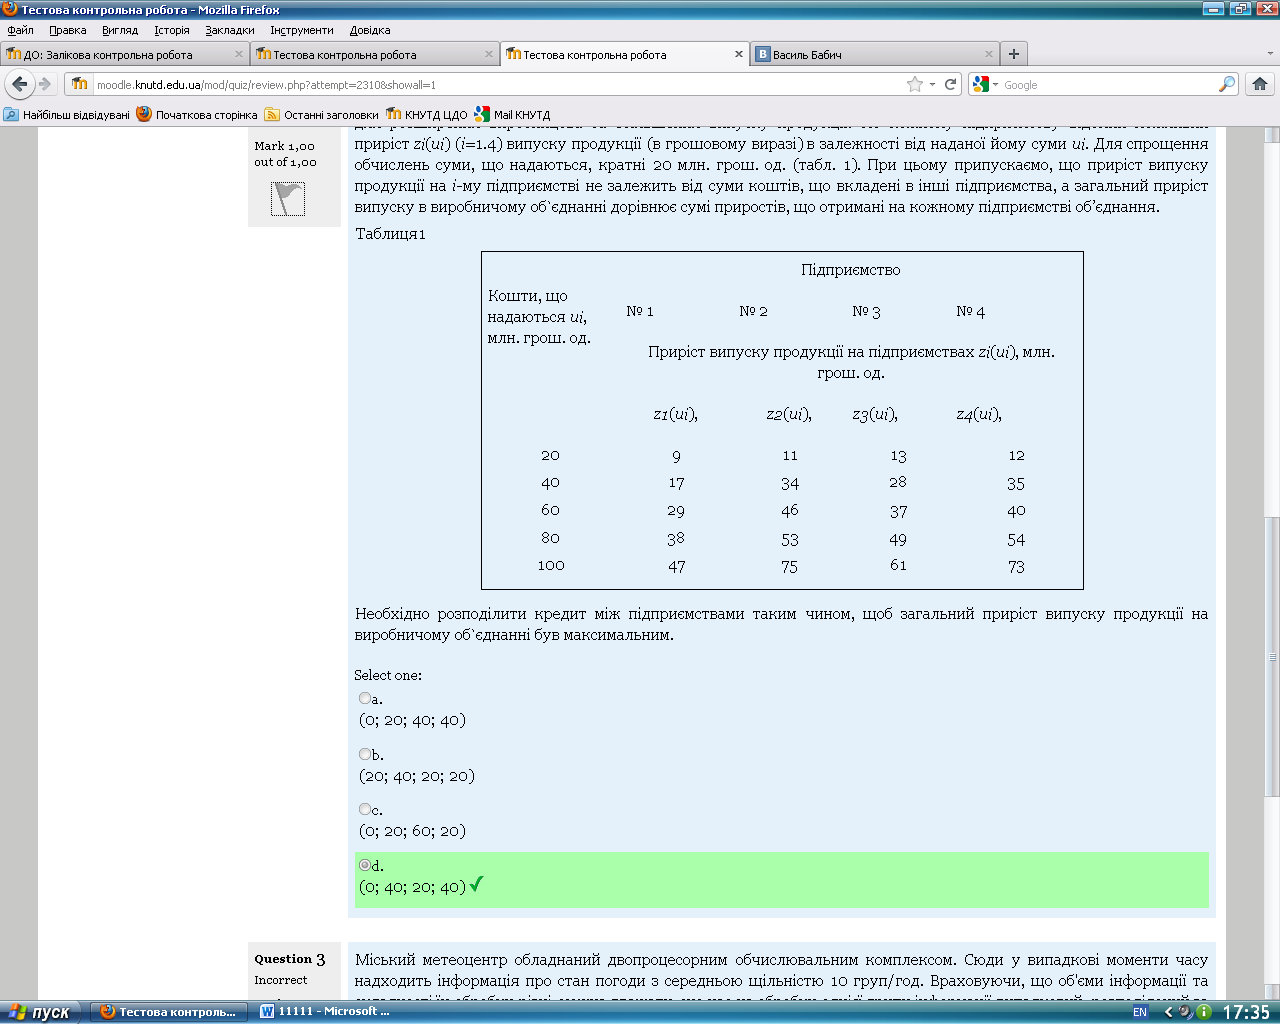This screenshot has height=1024, width=1280.
Task: Close the 'ДО: Залікова контрольна робота' tab
Action: pyautogui.click(x=239, y=54)
